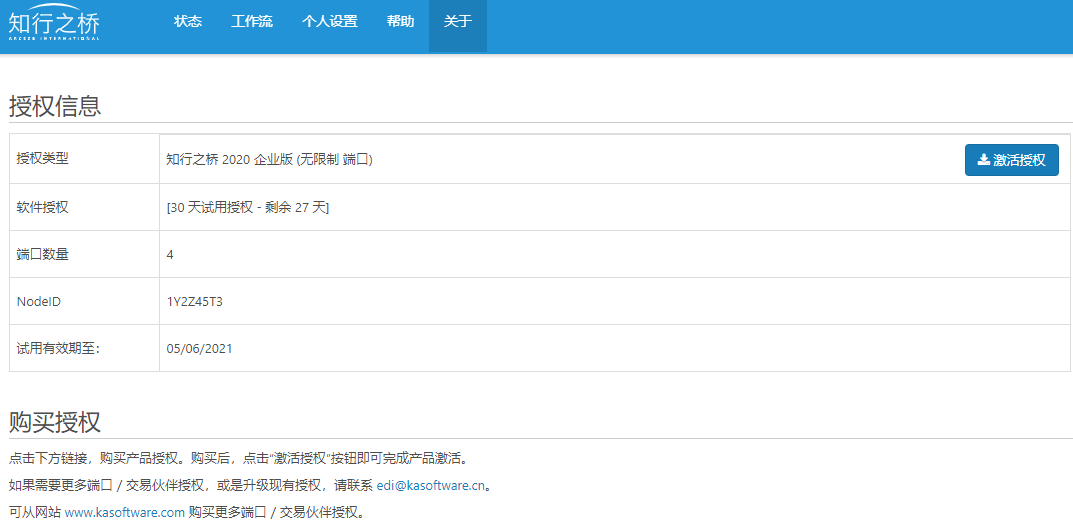Click the 知行之桥 logo

(54, 22)
